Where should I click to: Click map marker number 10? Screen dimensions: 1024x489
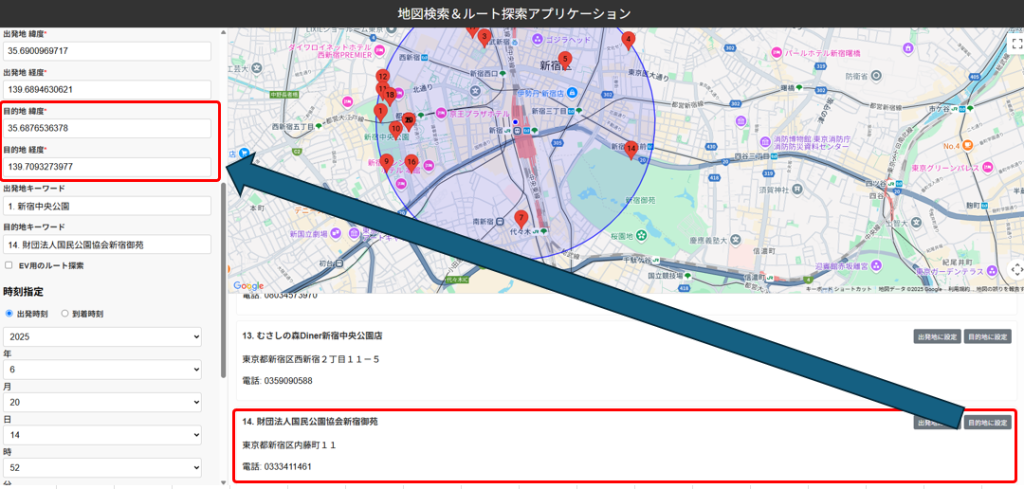pos(395,130)
